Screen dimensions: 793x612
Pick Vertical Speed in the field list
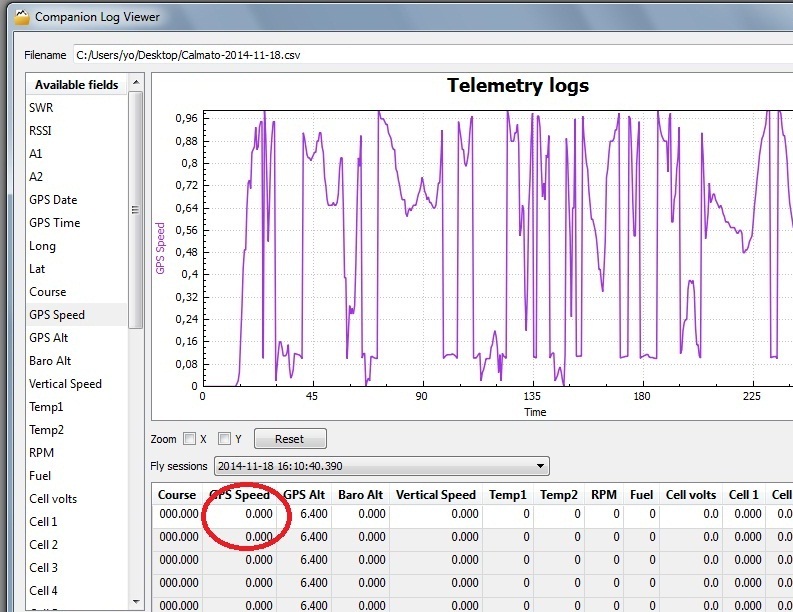[65, 384]
